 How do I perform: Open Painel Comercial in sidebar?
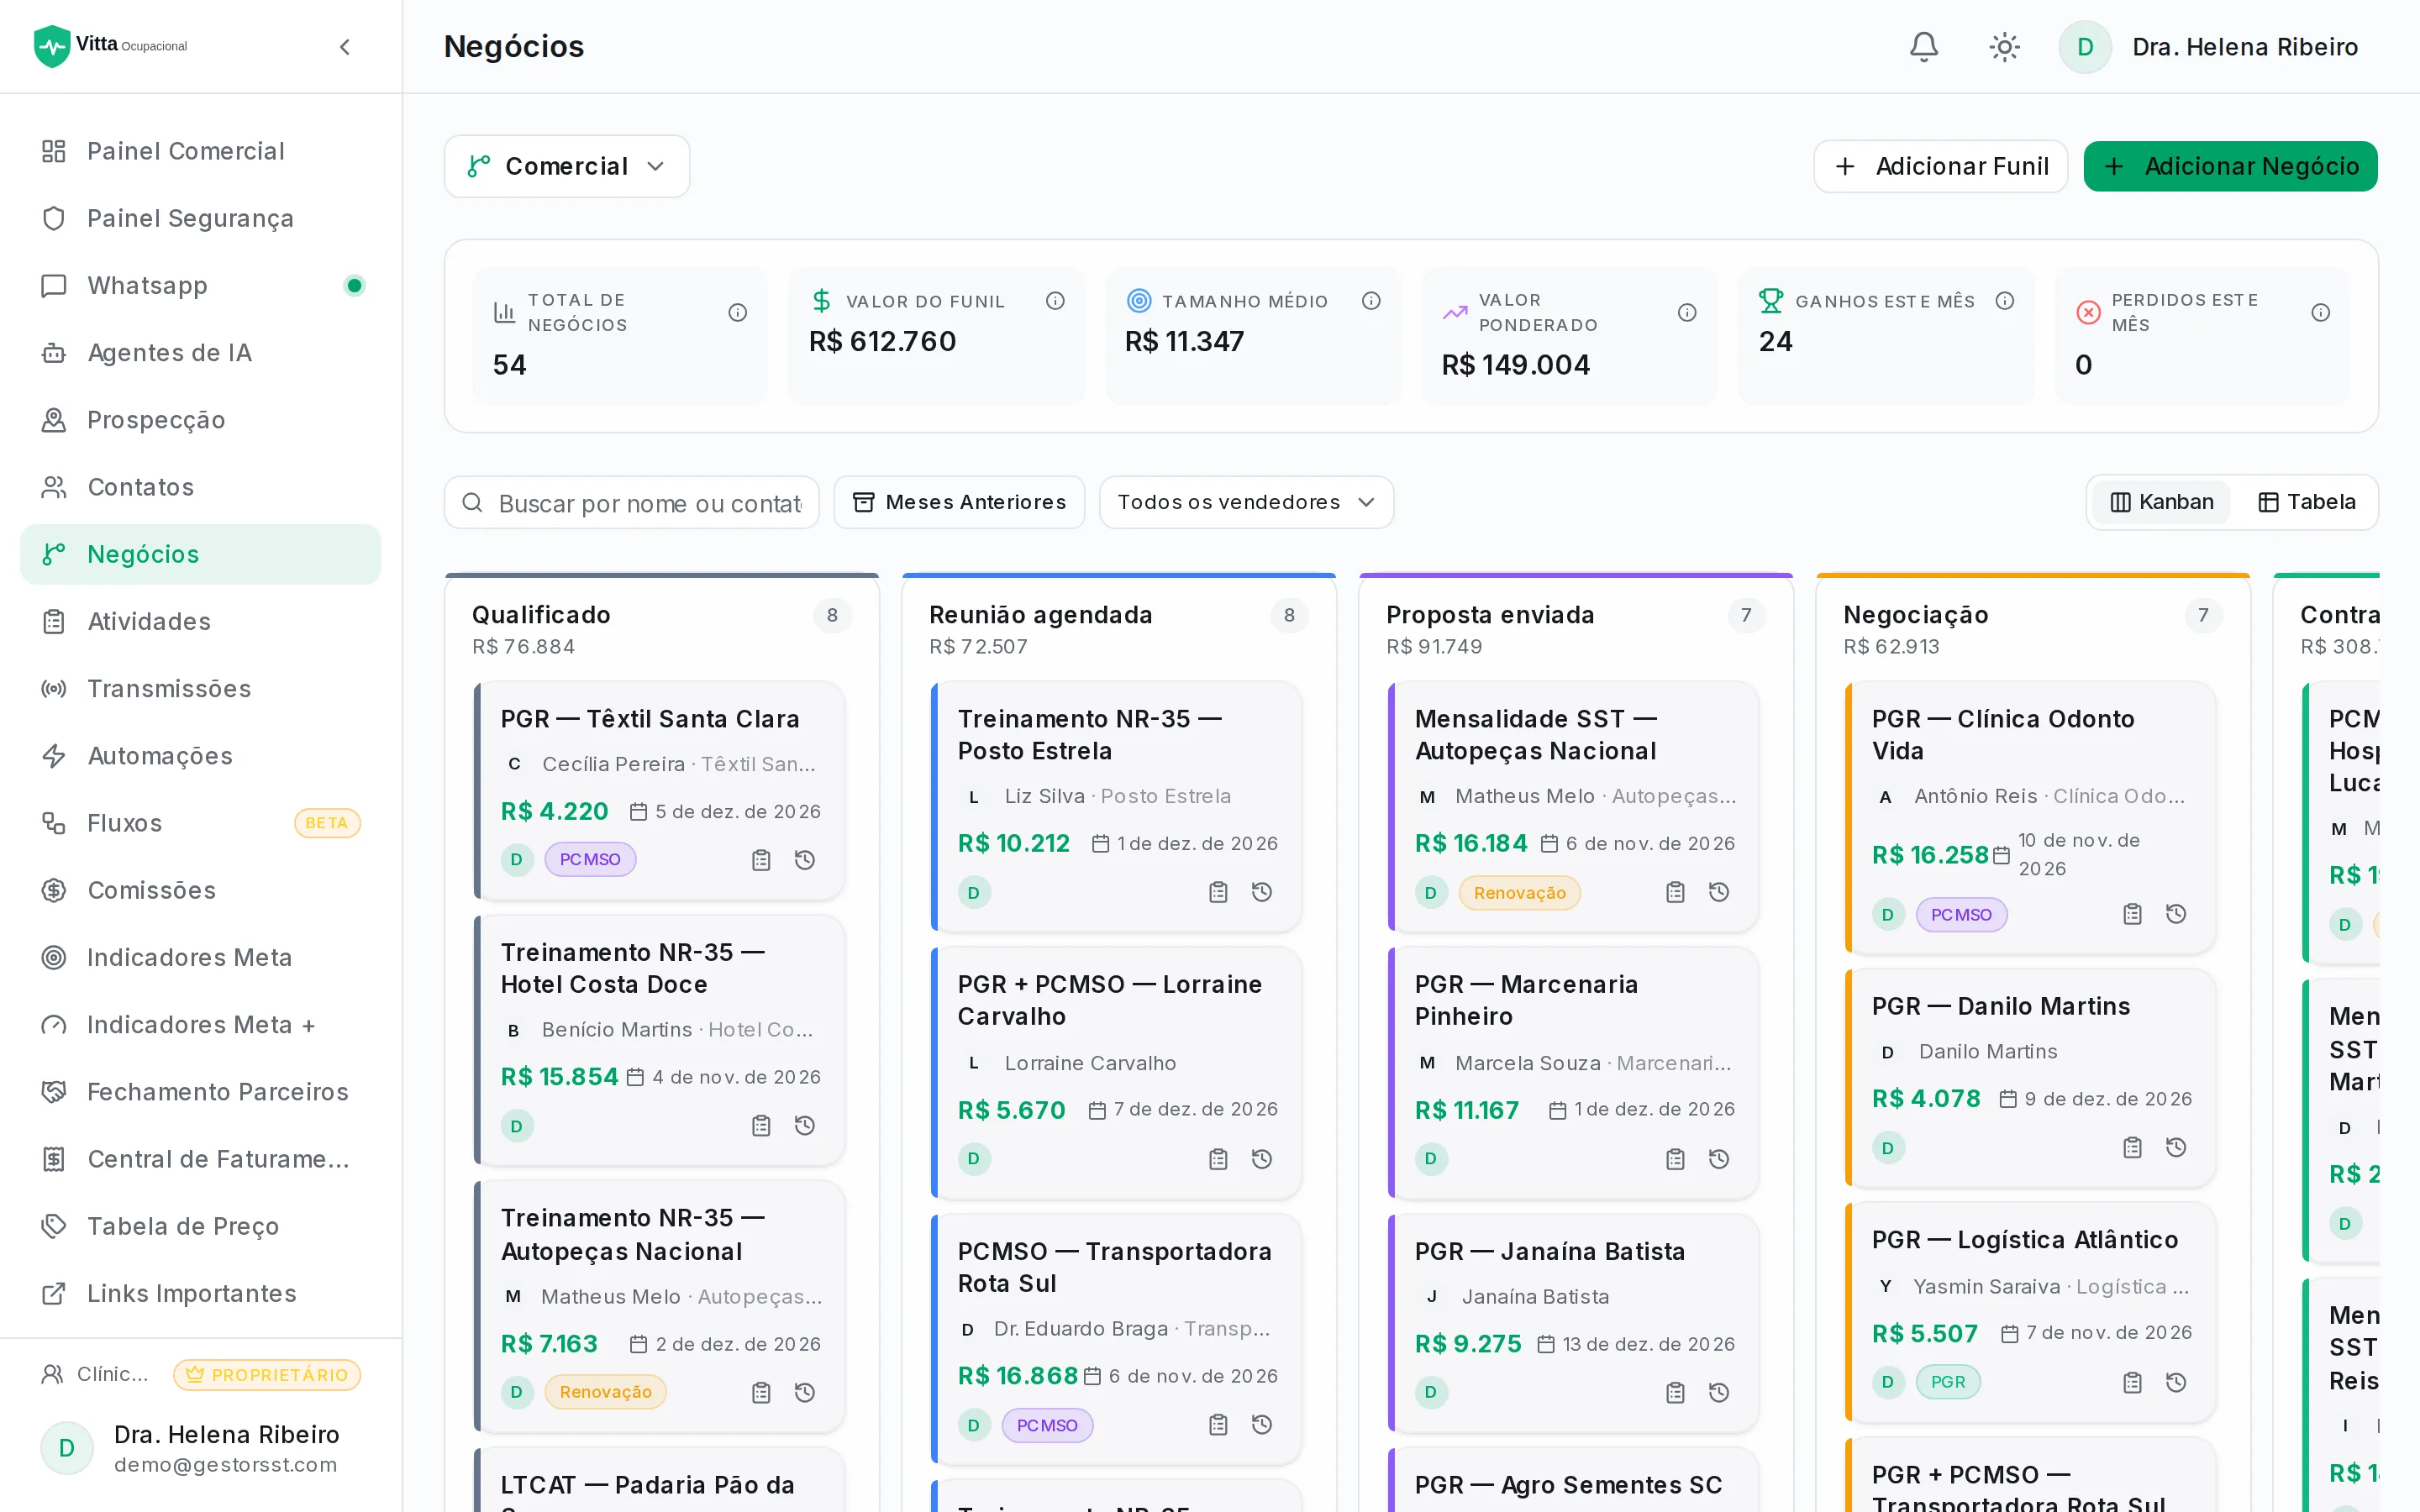(x=201, y=151)
